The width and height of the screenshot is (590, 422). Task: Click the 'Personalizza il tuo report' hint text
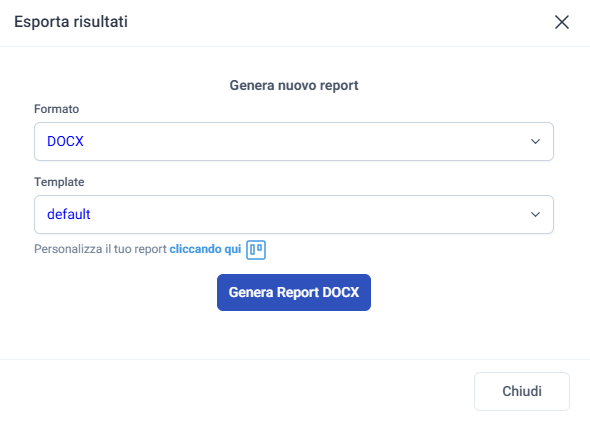coord(100,249)
